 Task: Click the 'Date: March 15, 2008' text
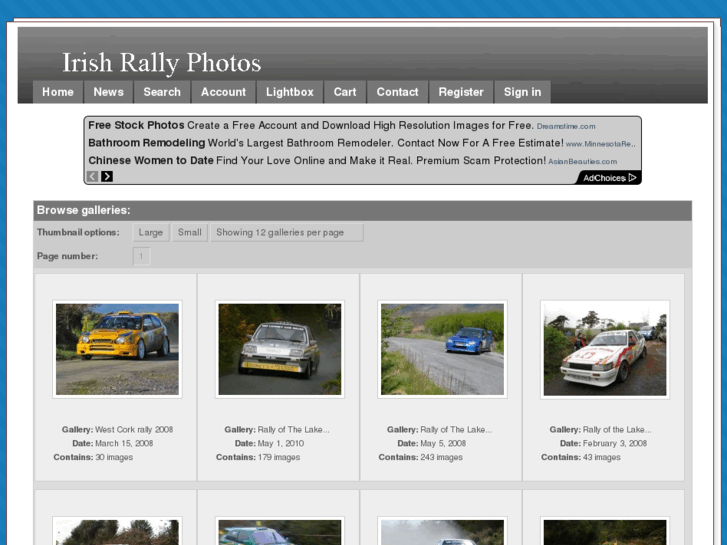click(x=113, y=443)
